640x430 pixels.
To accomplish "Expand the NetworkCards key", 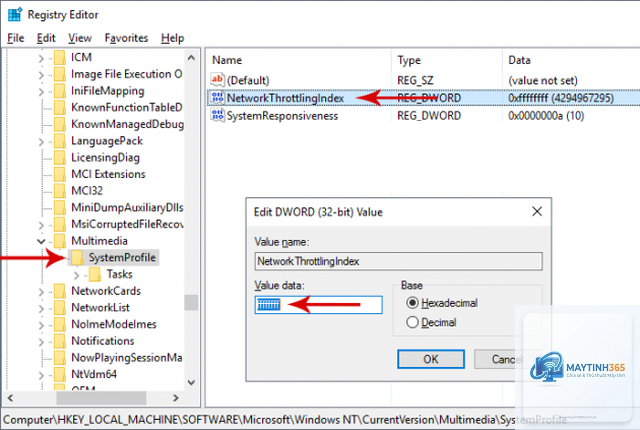I will [x=41, y=292].
